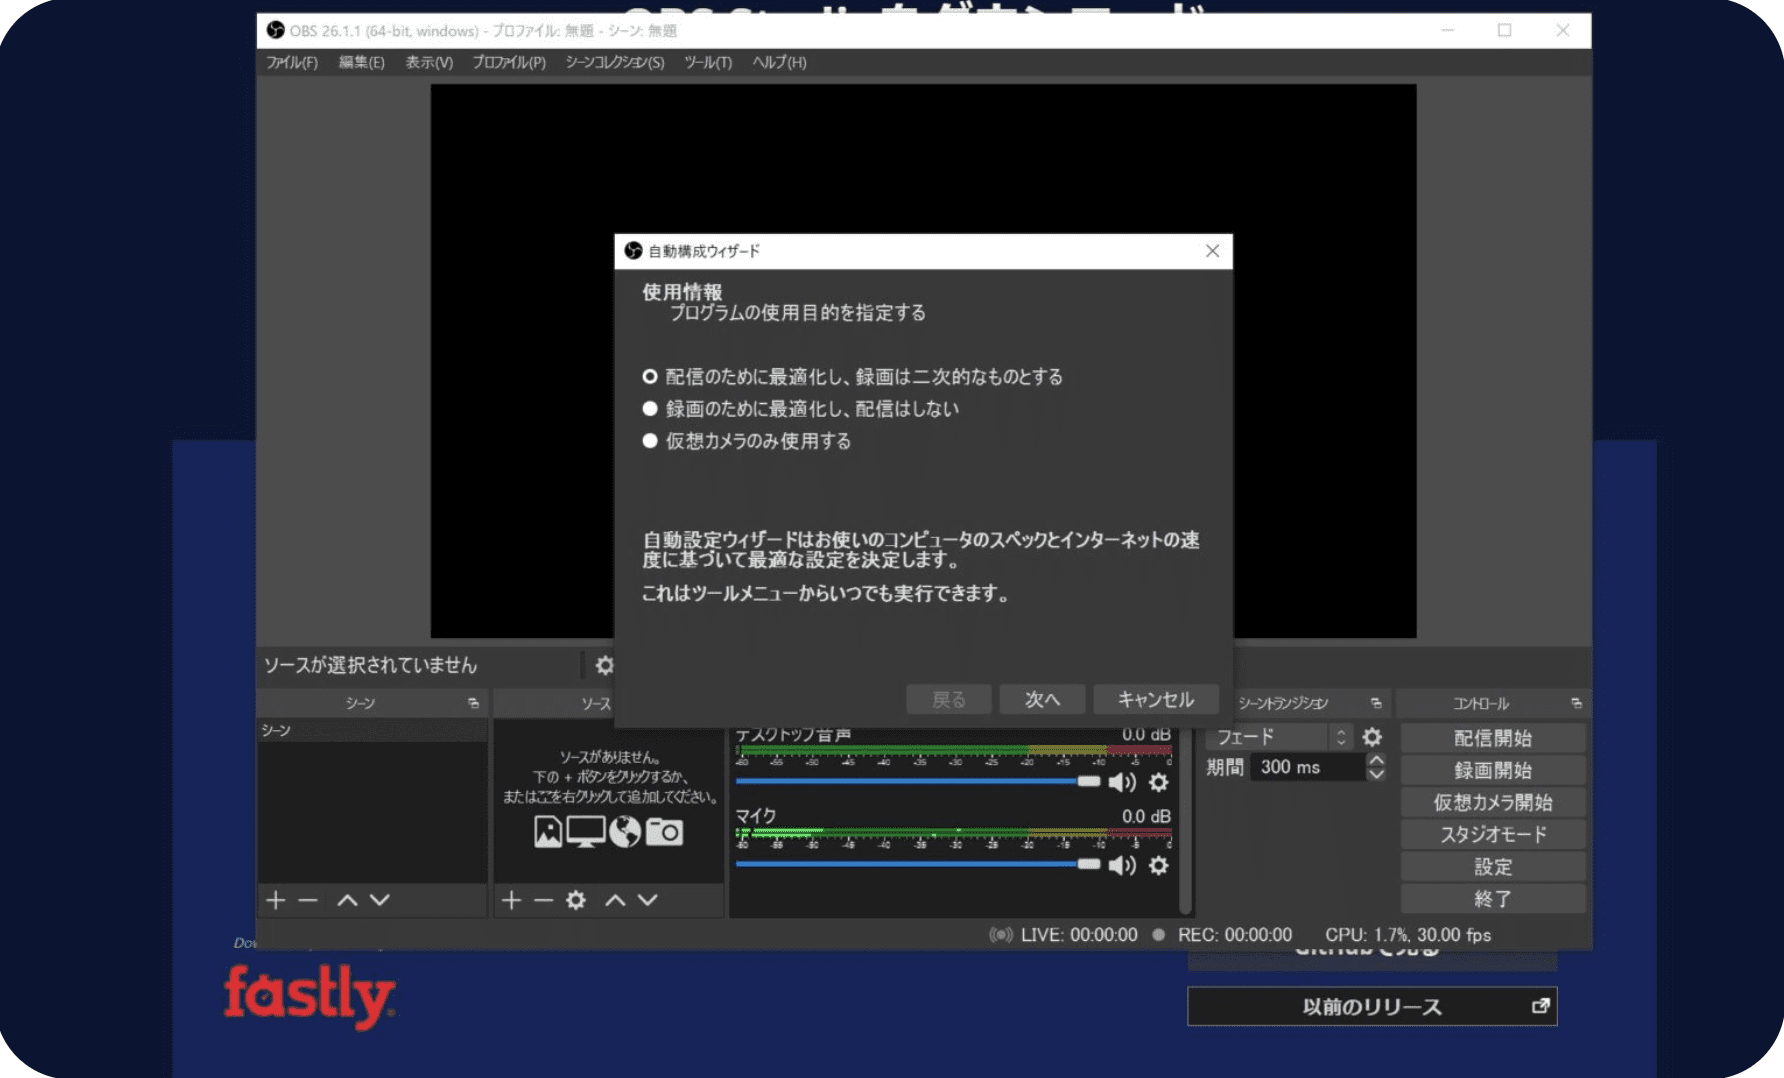Open the 編集(E) menu

[x=361, y=62]
